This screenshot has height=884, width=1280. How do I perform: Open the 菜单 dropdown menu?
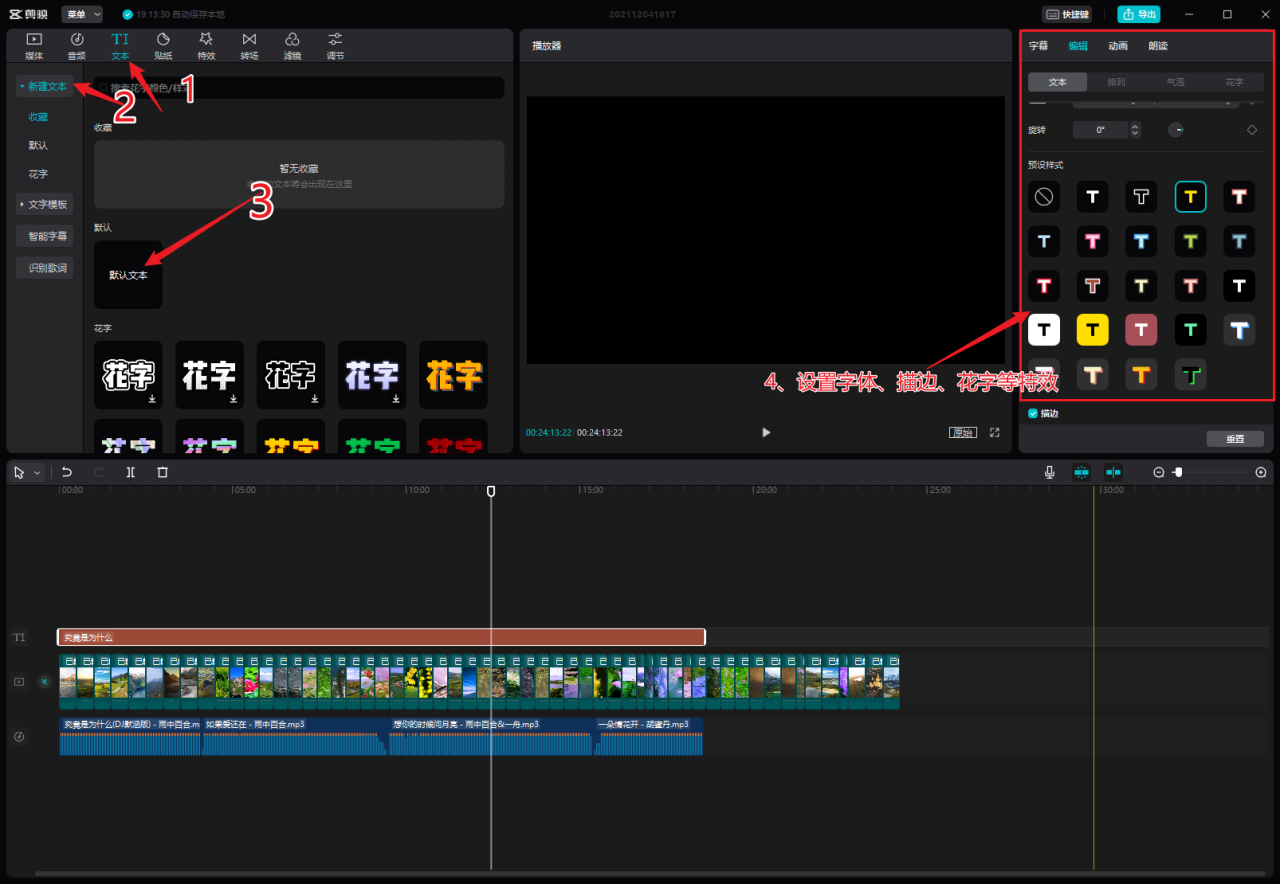pyautogui.click(x=82, y=14)
